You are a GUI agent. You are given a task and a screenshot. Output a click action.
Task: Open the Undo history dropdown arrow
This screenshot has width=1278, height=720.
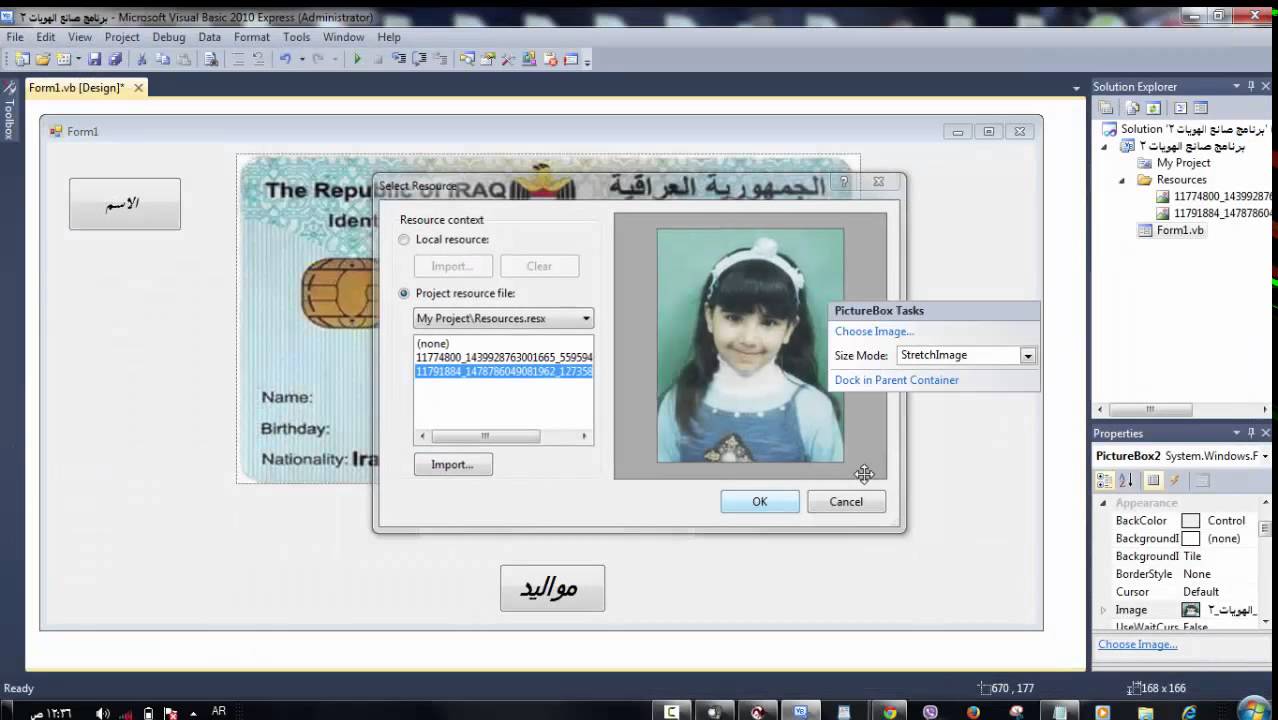[301, 59]
